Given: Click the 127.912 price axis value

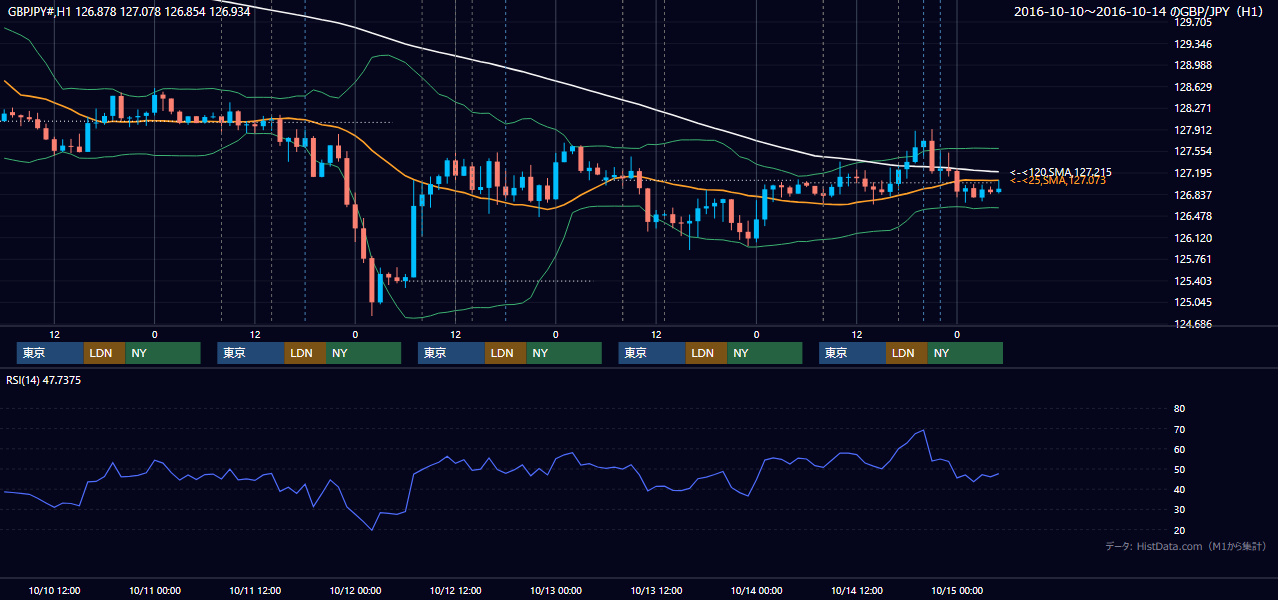Looking at the screenshot, I should click(1192, 130).
